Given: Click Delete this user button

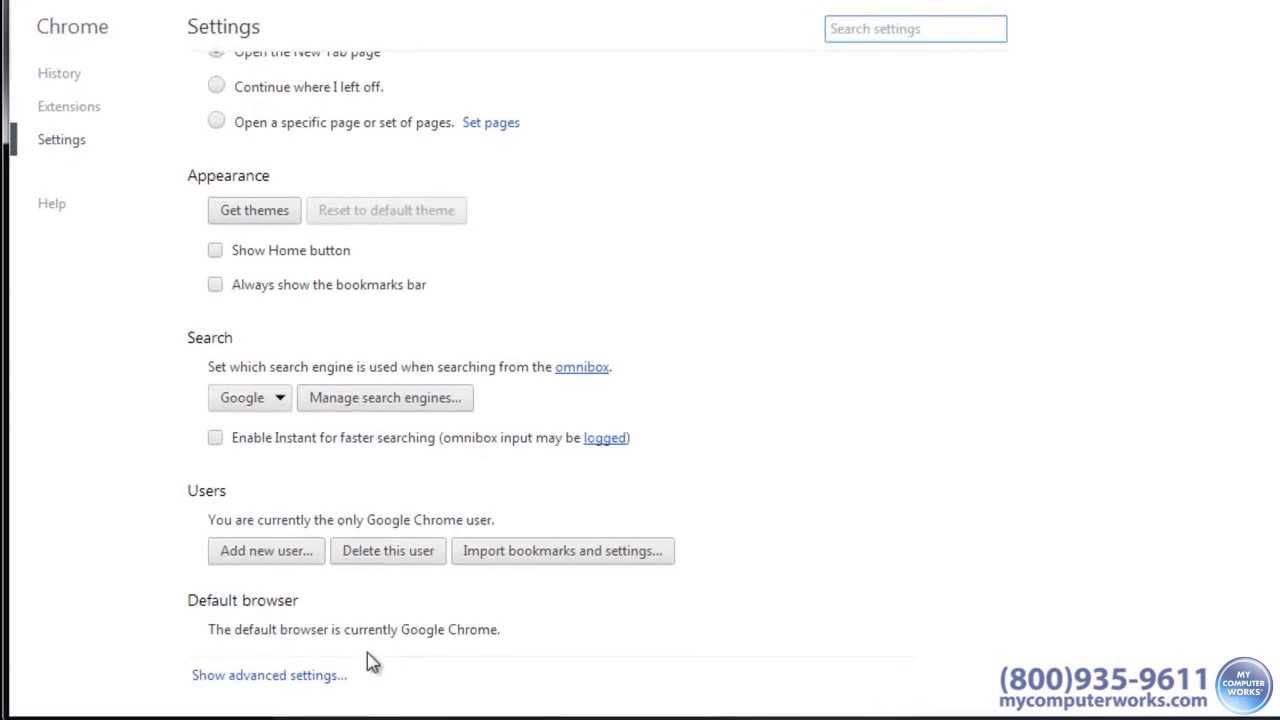Looking at the screenshot, I should [x=388, y=551].
